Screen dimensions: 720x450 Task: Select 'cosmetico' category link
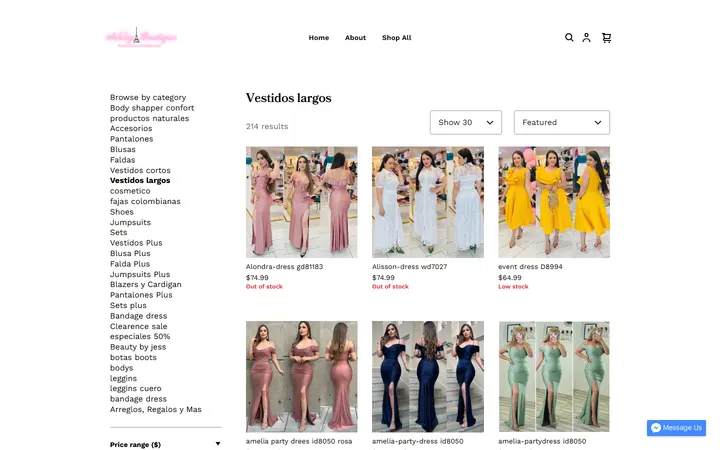[x=130, y=191]
